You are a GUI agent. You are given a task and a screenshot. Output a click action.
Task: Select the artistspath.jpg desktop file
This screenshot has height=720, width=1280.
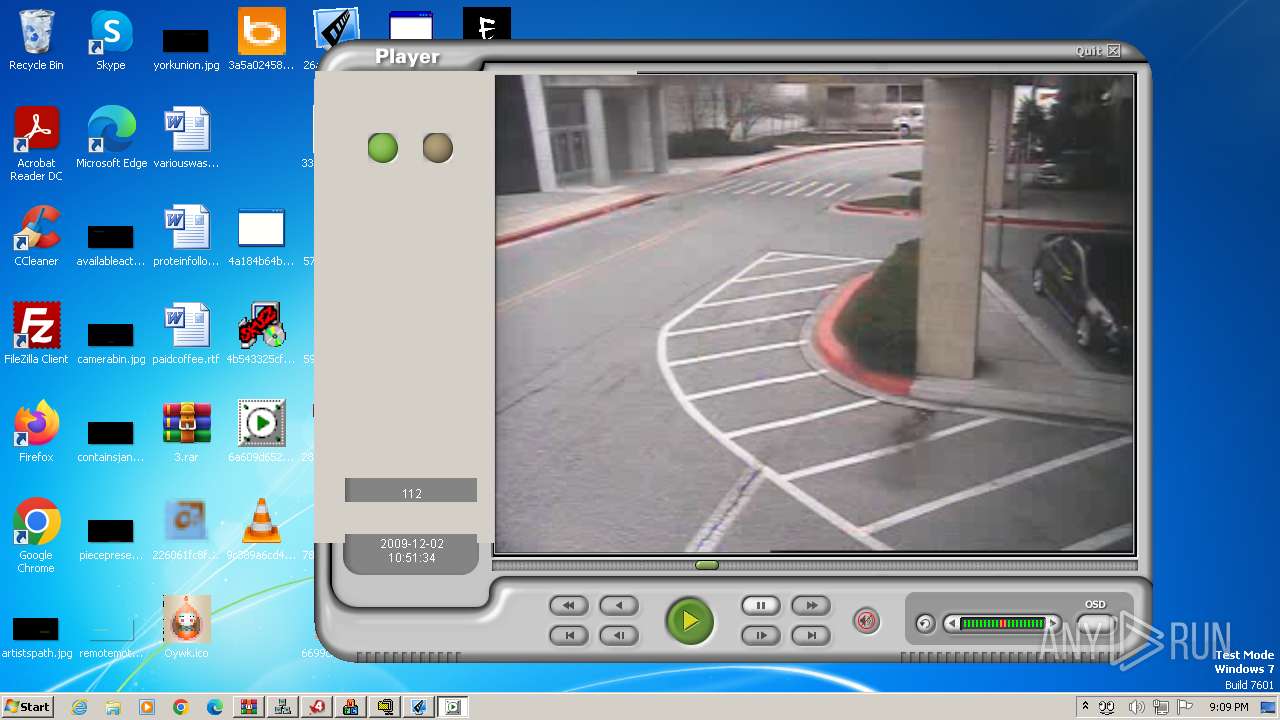[36, 636]
